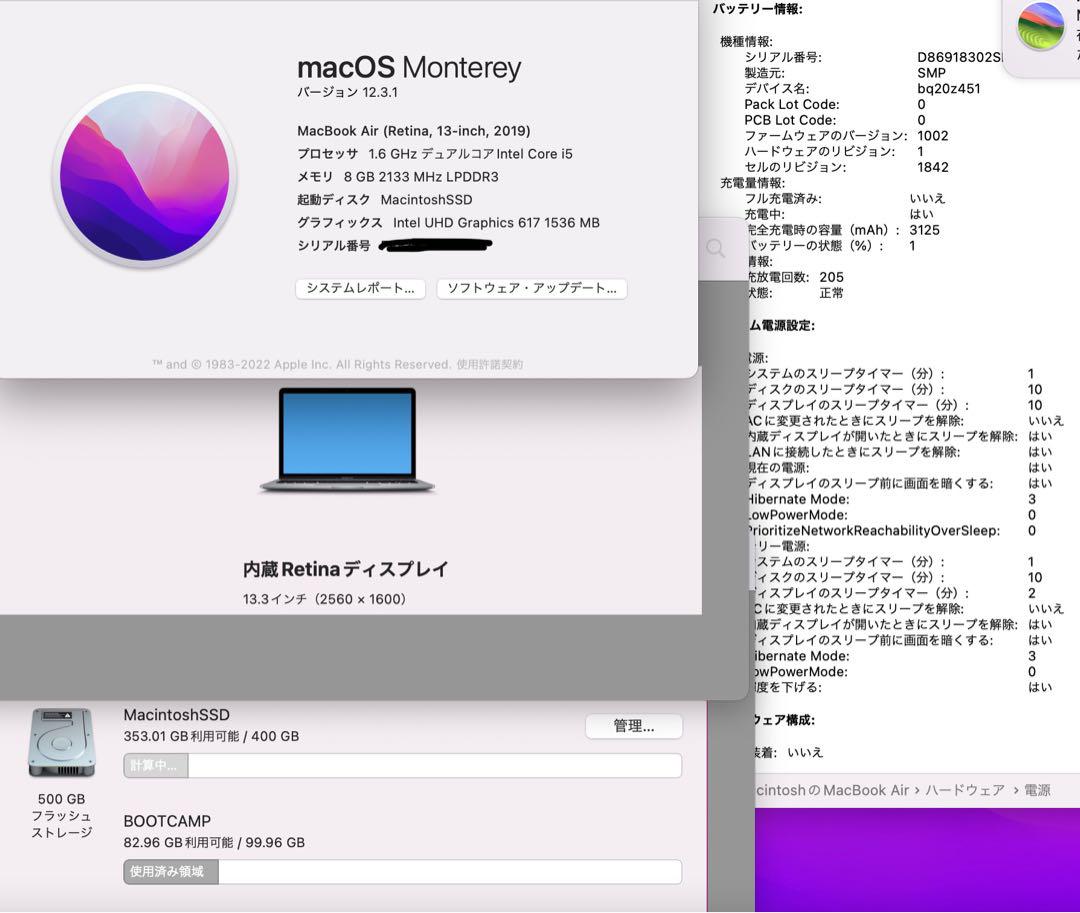Select 82.96 GB利用可能 / 99.96 GB text
The image size is (1080, 913).
[x=214, y=842]
